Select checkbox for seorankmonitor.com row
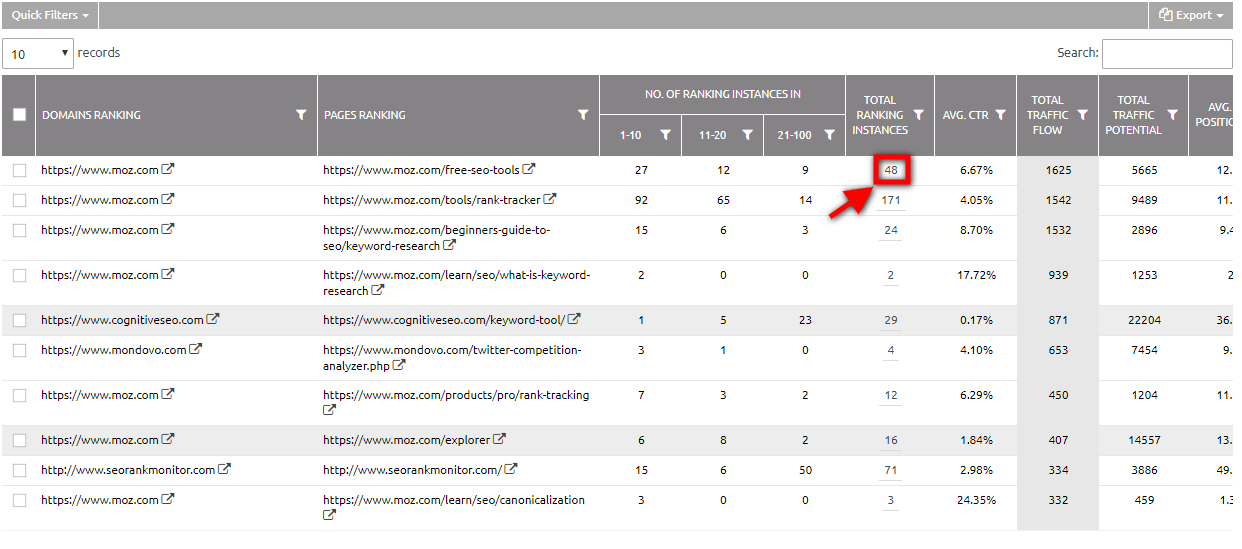1242x549 pixels. coord(19,471)
